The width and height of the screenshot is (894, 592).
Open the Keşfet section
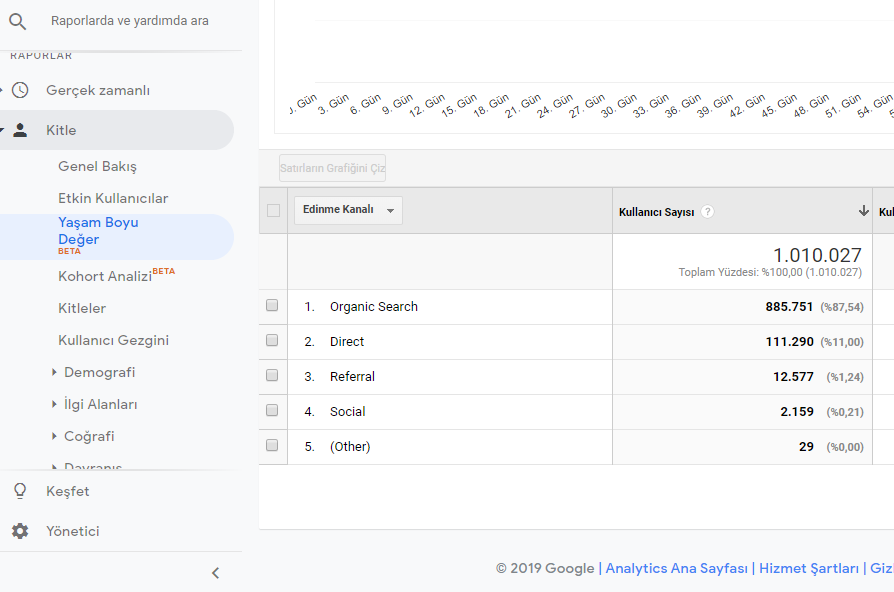(68, 492)
